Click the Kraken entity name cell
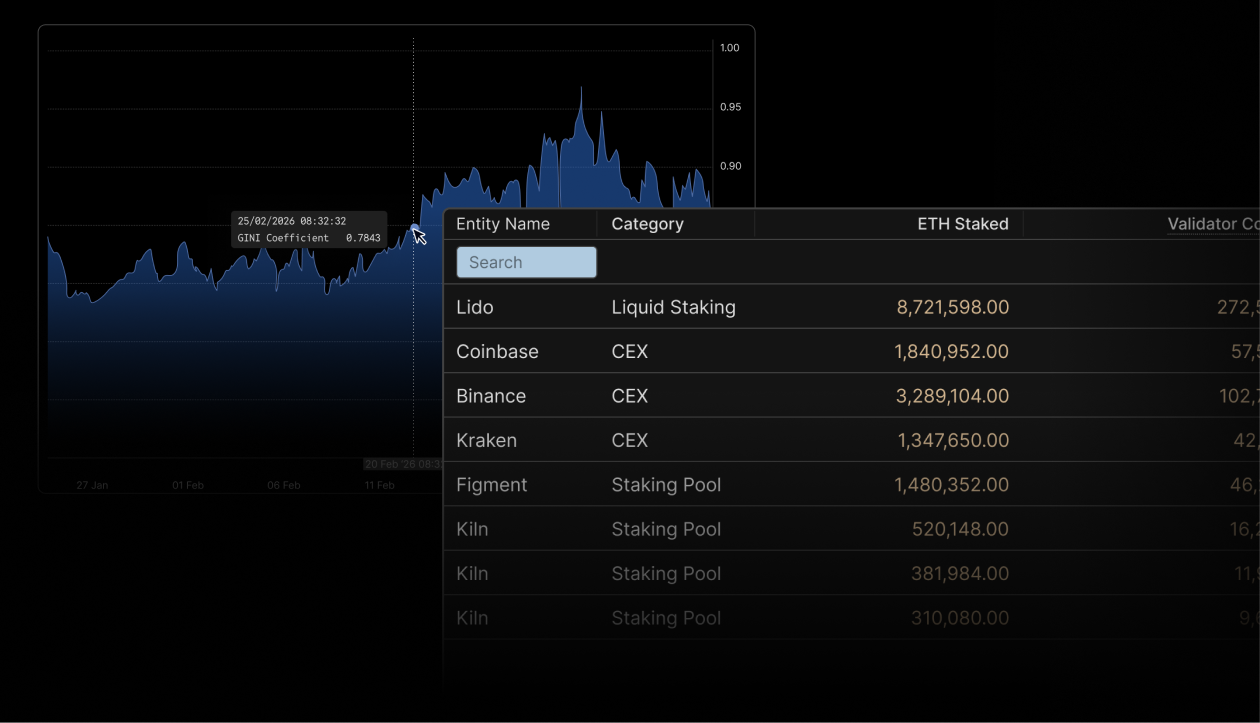This screenshot has height=723, width=1260. pyautogui.click(x=486, y=440)
